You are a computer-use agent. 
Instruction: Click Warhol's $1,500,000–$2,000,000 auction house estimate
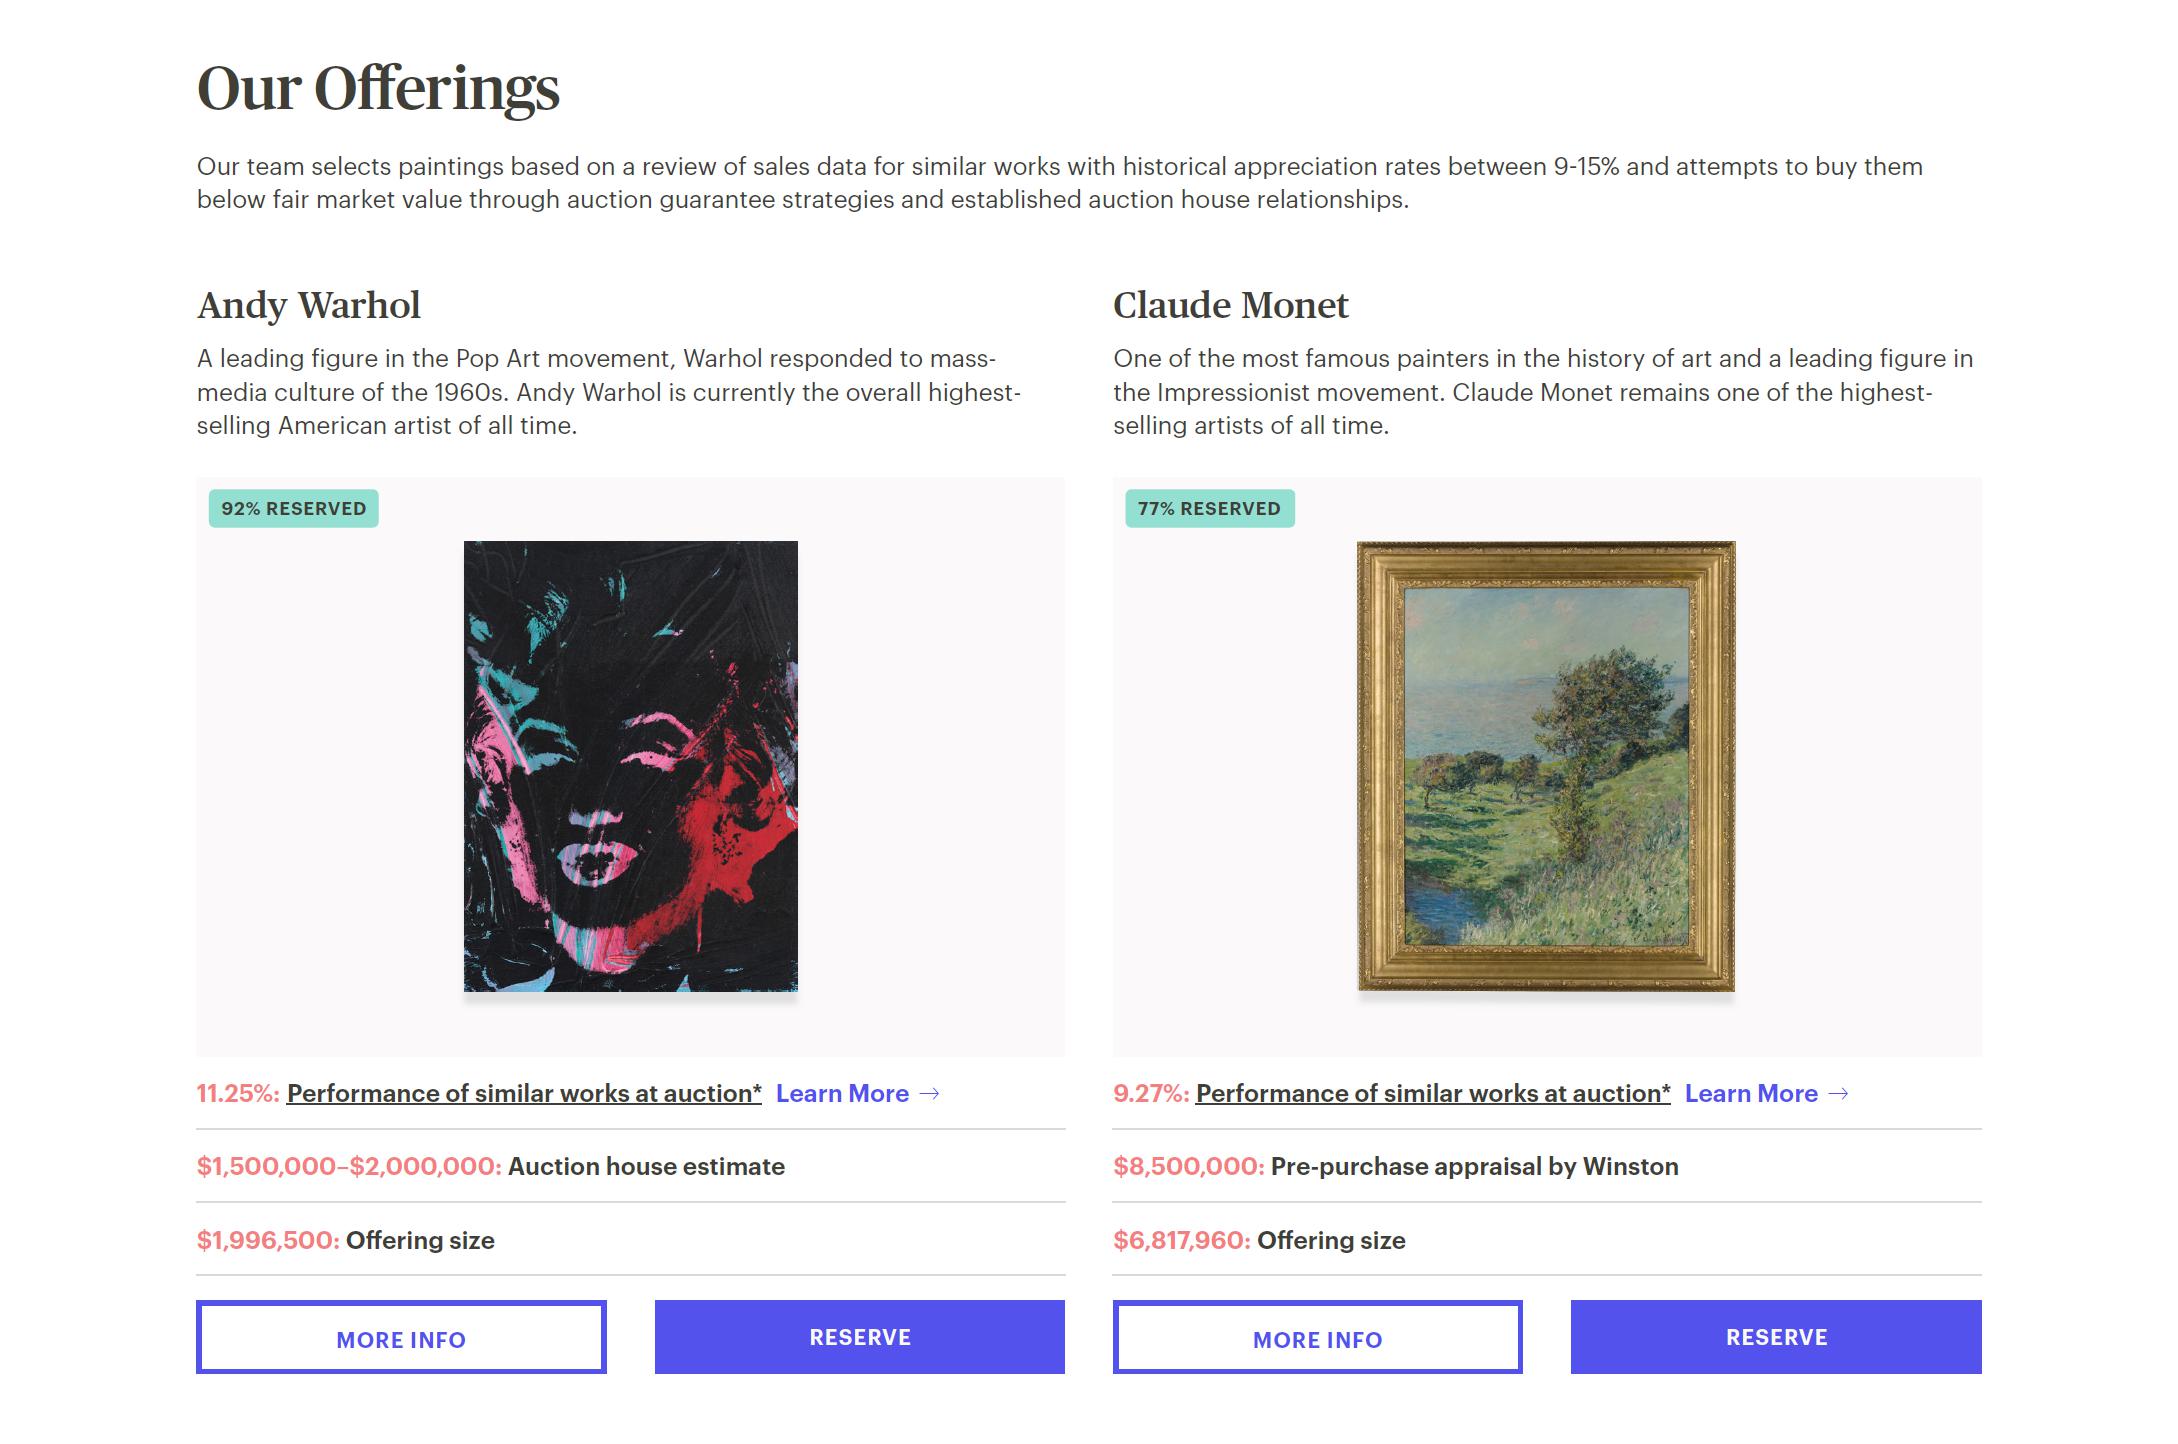click(x=349, y=1167)
